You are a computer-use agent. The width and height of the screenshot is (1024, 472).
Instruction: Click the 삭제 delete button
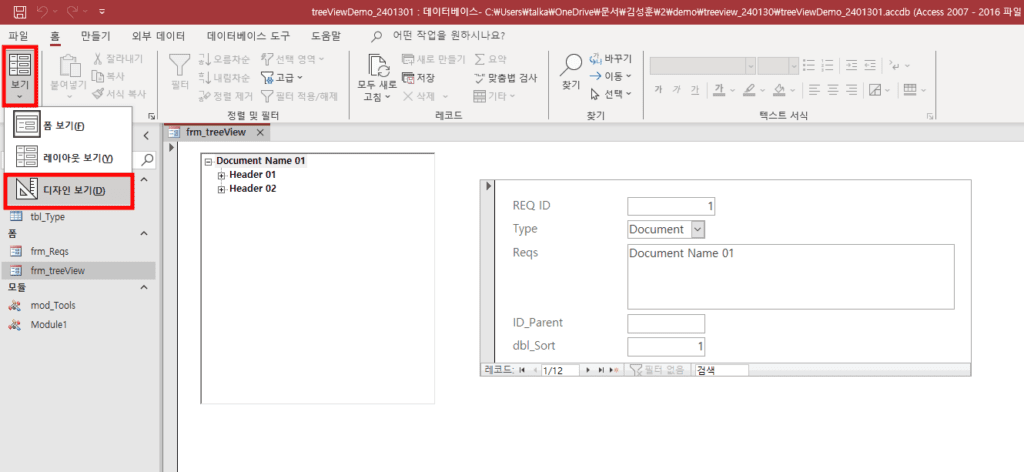tap(423, 96)
